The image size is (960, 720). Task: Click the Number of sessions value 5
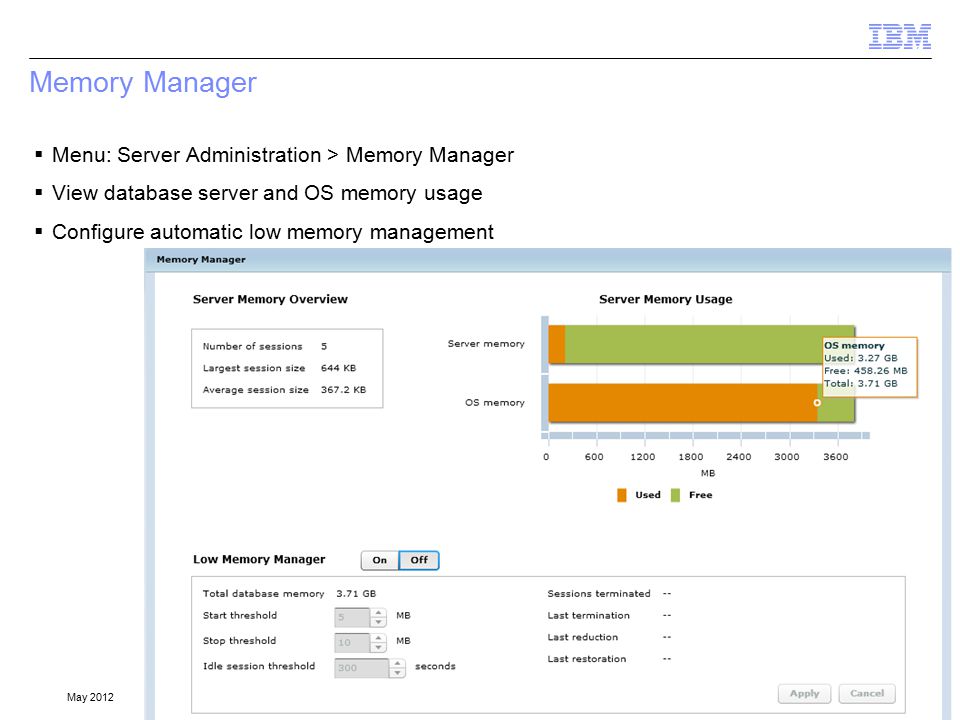click(324, 347)
